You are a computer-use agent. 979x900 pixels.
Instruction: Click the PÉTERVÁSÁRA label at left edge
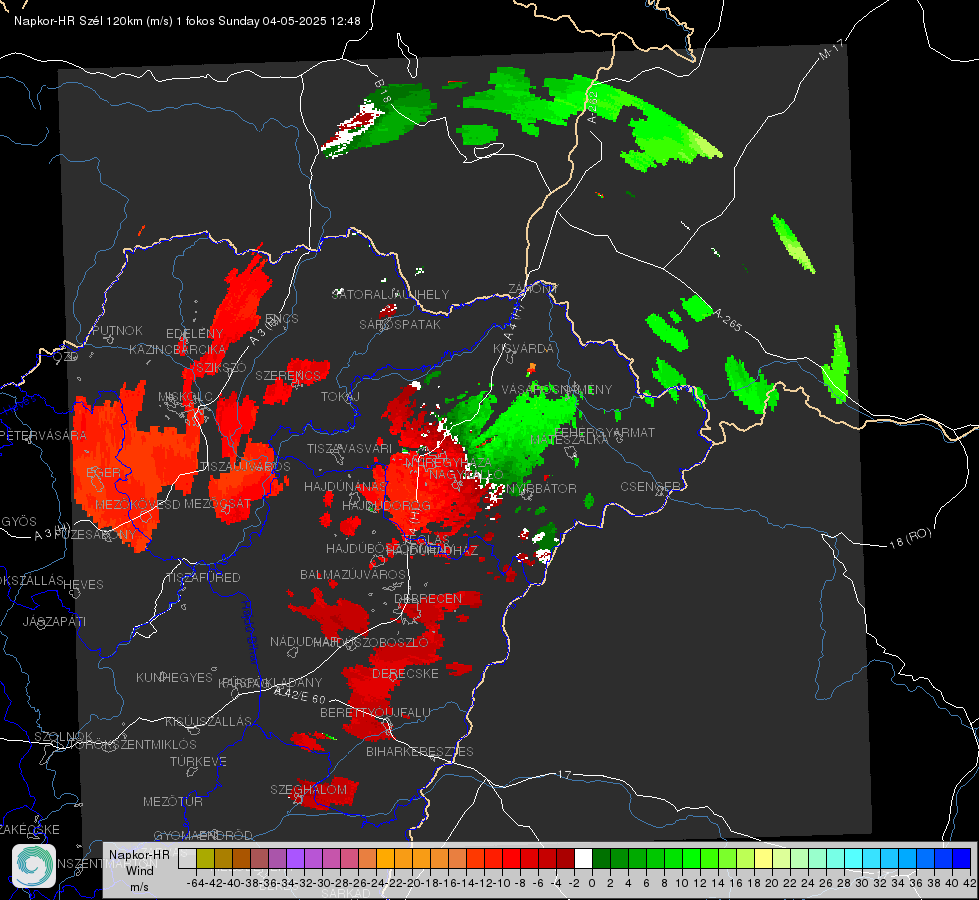pos(43,435)
